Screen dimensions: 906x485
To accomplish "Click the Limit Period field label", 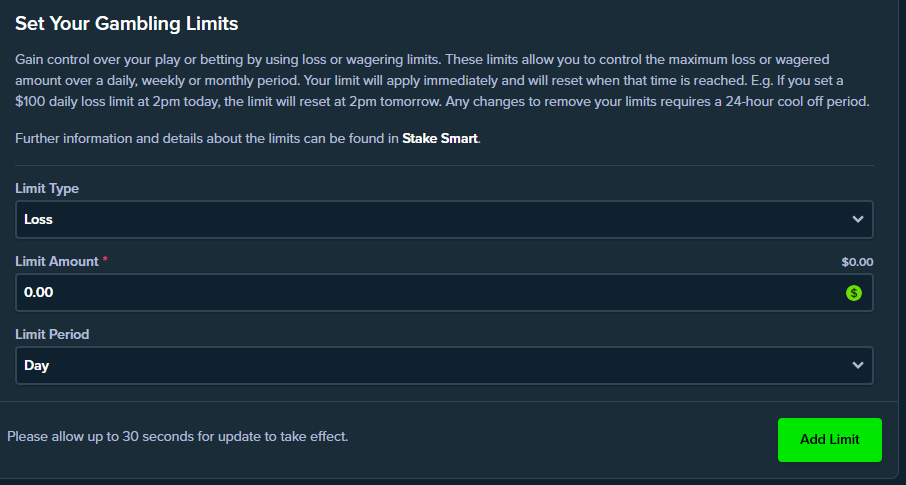I will pyautogui.click(x=52, y=334).
